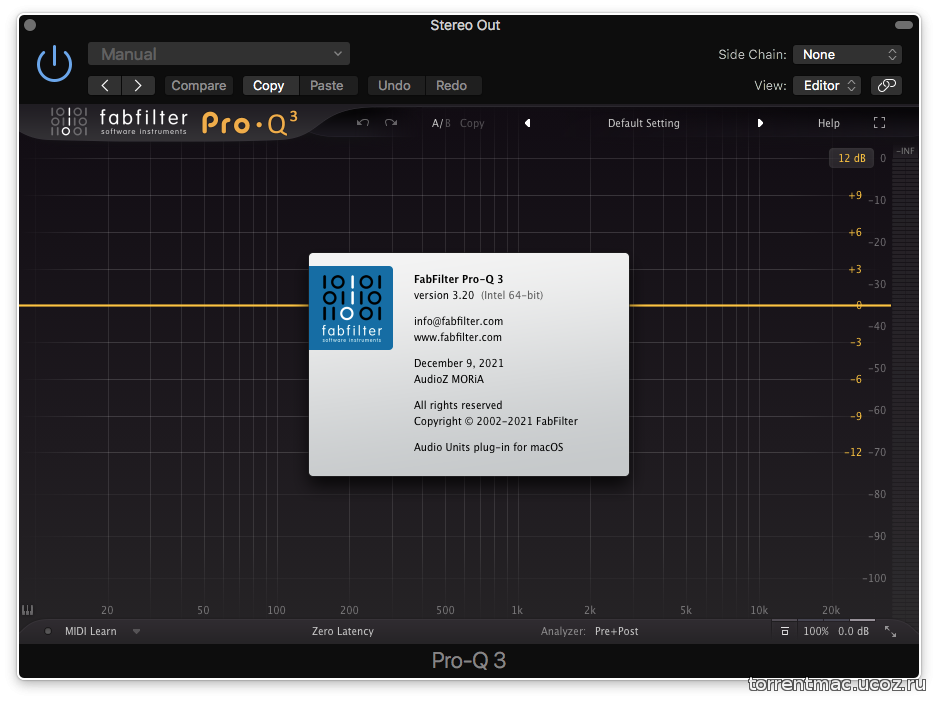The image size is (938, 701).
Task: Click the 'December 9, 2021' date text
Action: tap(459, 363)
